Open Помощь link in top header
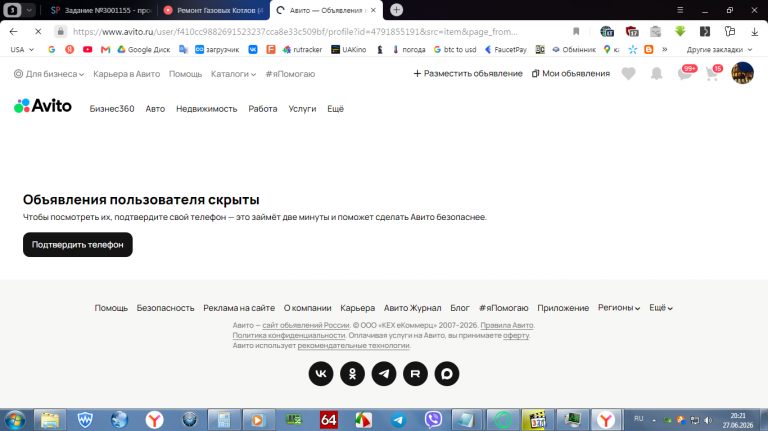This screenshot has height=431, width=768. (x=185, y=74)
